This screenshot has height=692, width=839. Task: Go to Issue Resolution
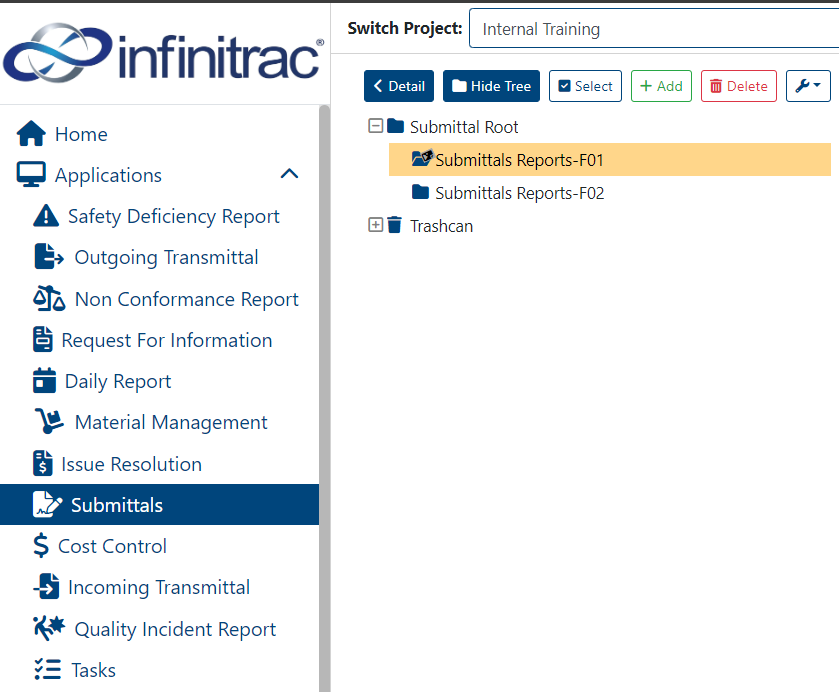tap(132, 464)
